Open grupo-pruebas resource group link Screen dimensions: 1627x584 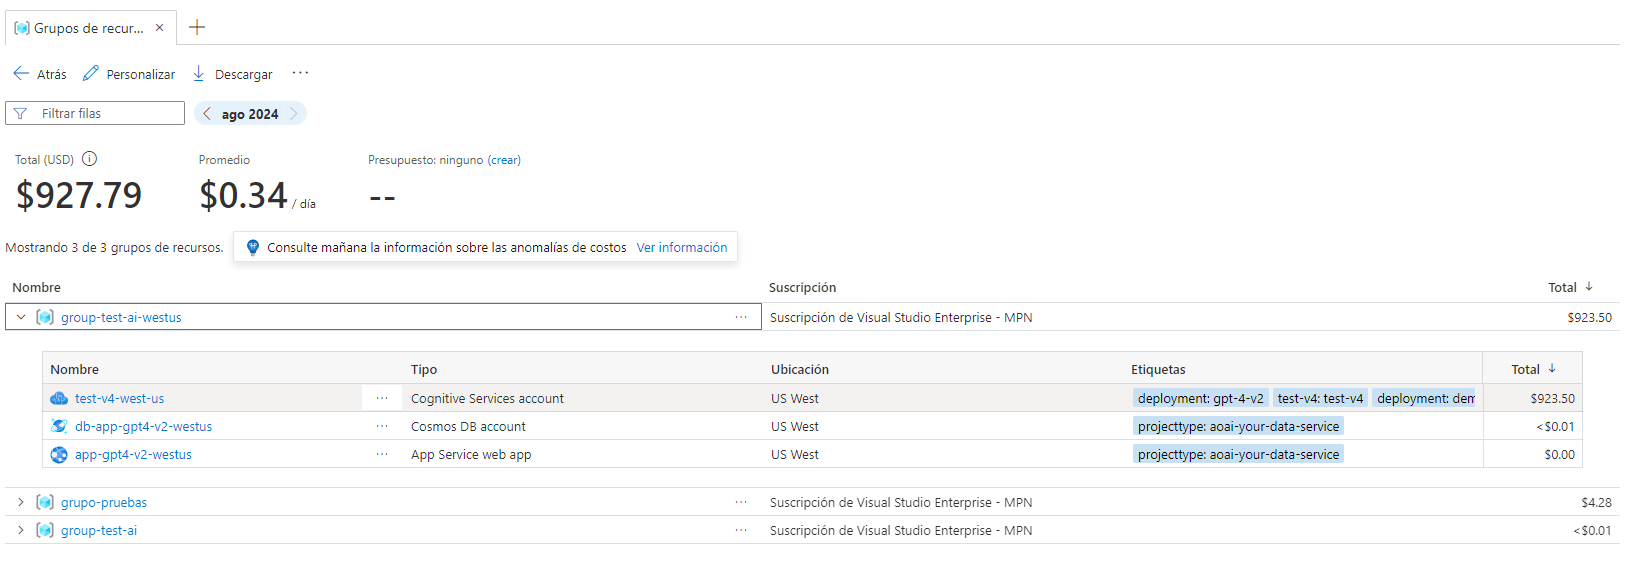click(104, 502)
